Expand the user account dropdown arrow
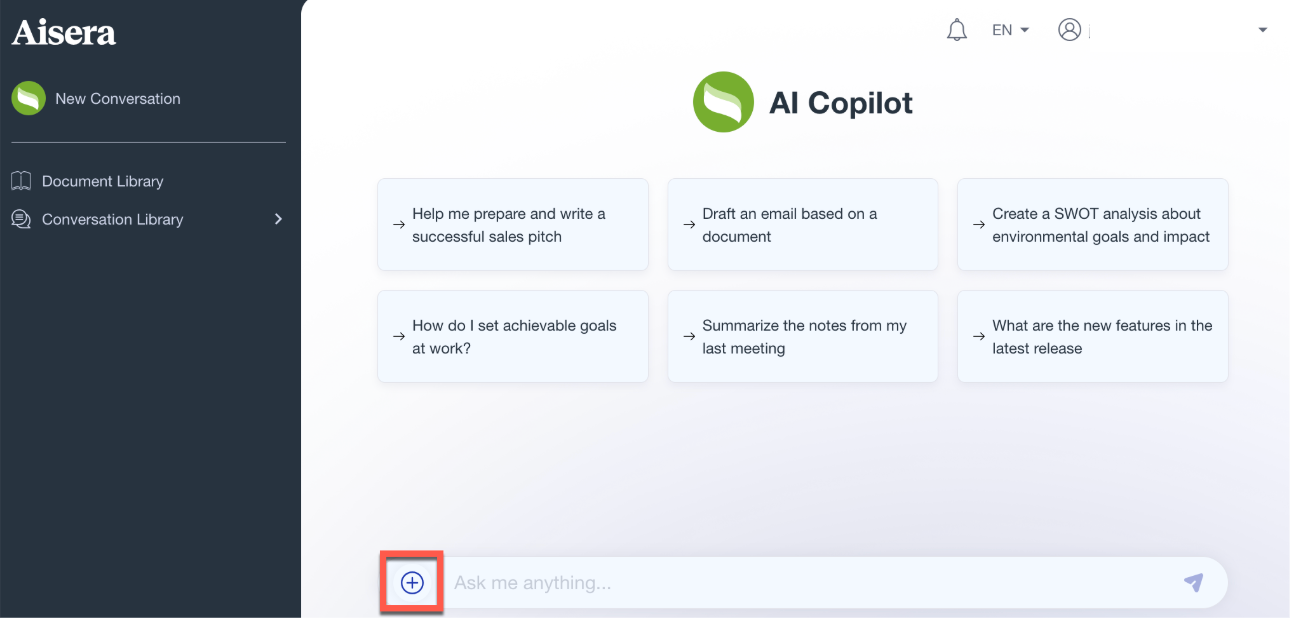Image resolution: width=1290 pixels, height=618 pixels. tap(1262, 30)
